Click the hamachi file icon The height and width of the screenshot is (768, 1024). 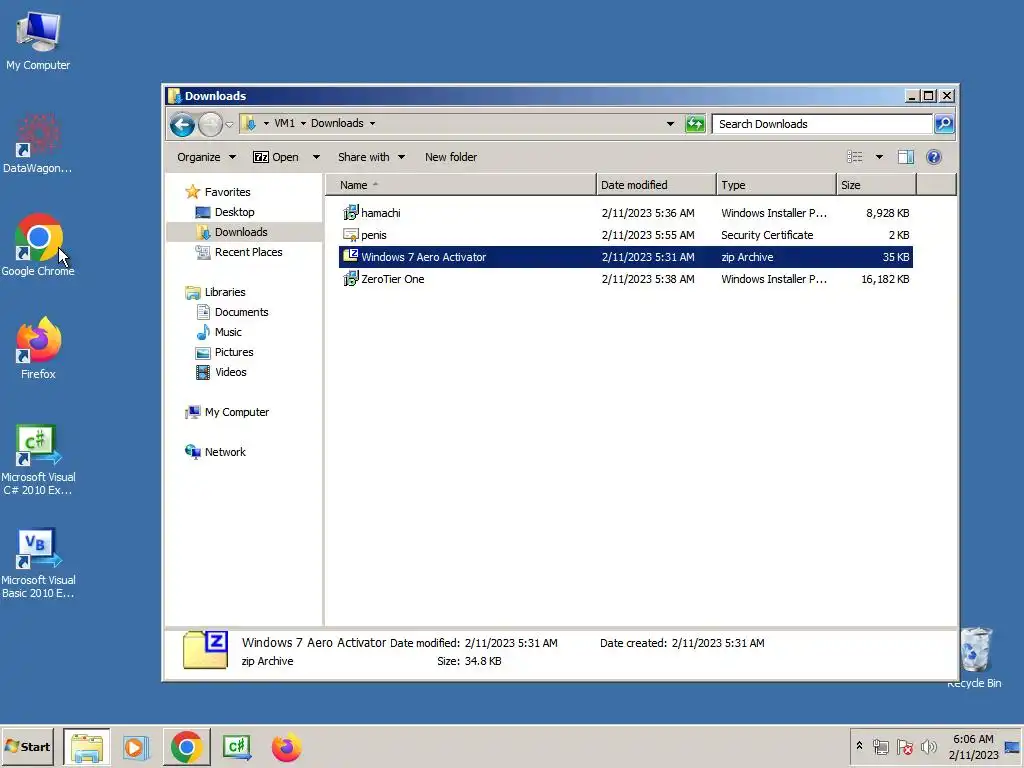pyautogui.click(x=351, y=212)
